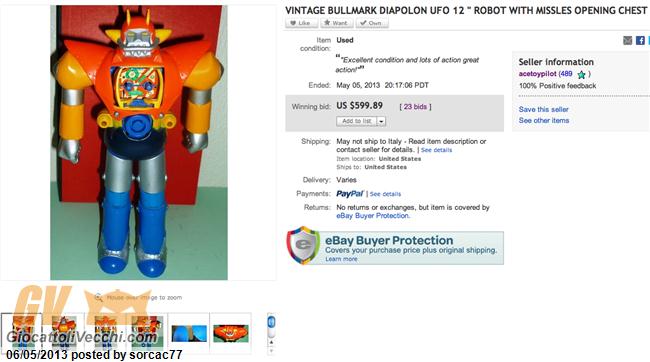Click Save this seller link
The width and height of the screenshot is (650, 362).
tap(543, 109)
